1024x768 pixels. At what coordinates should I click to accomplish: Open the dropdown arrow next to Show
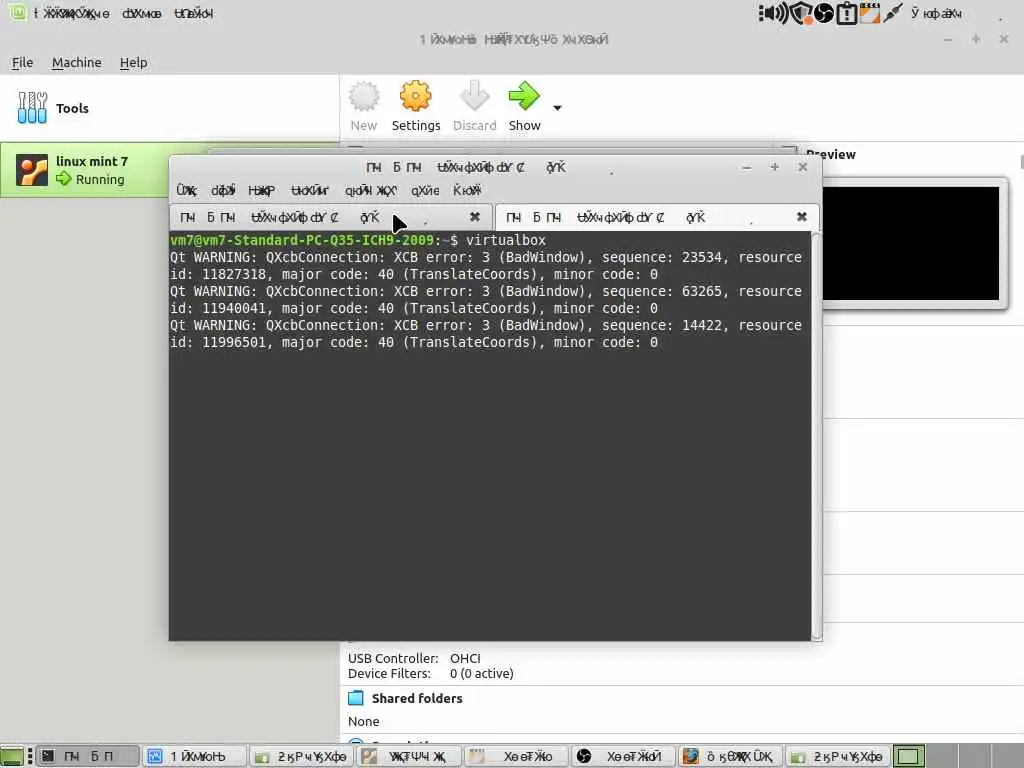[557, 108]
